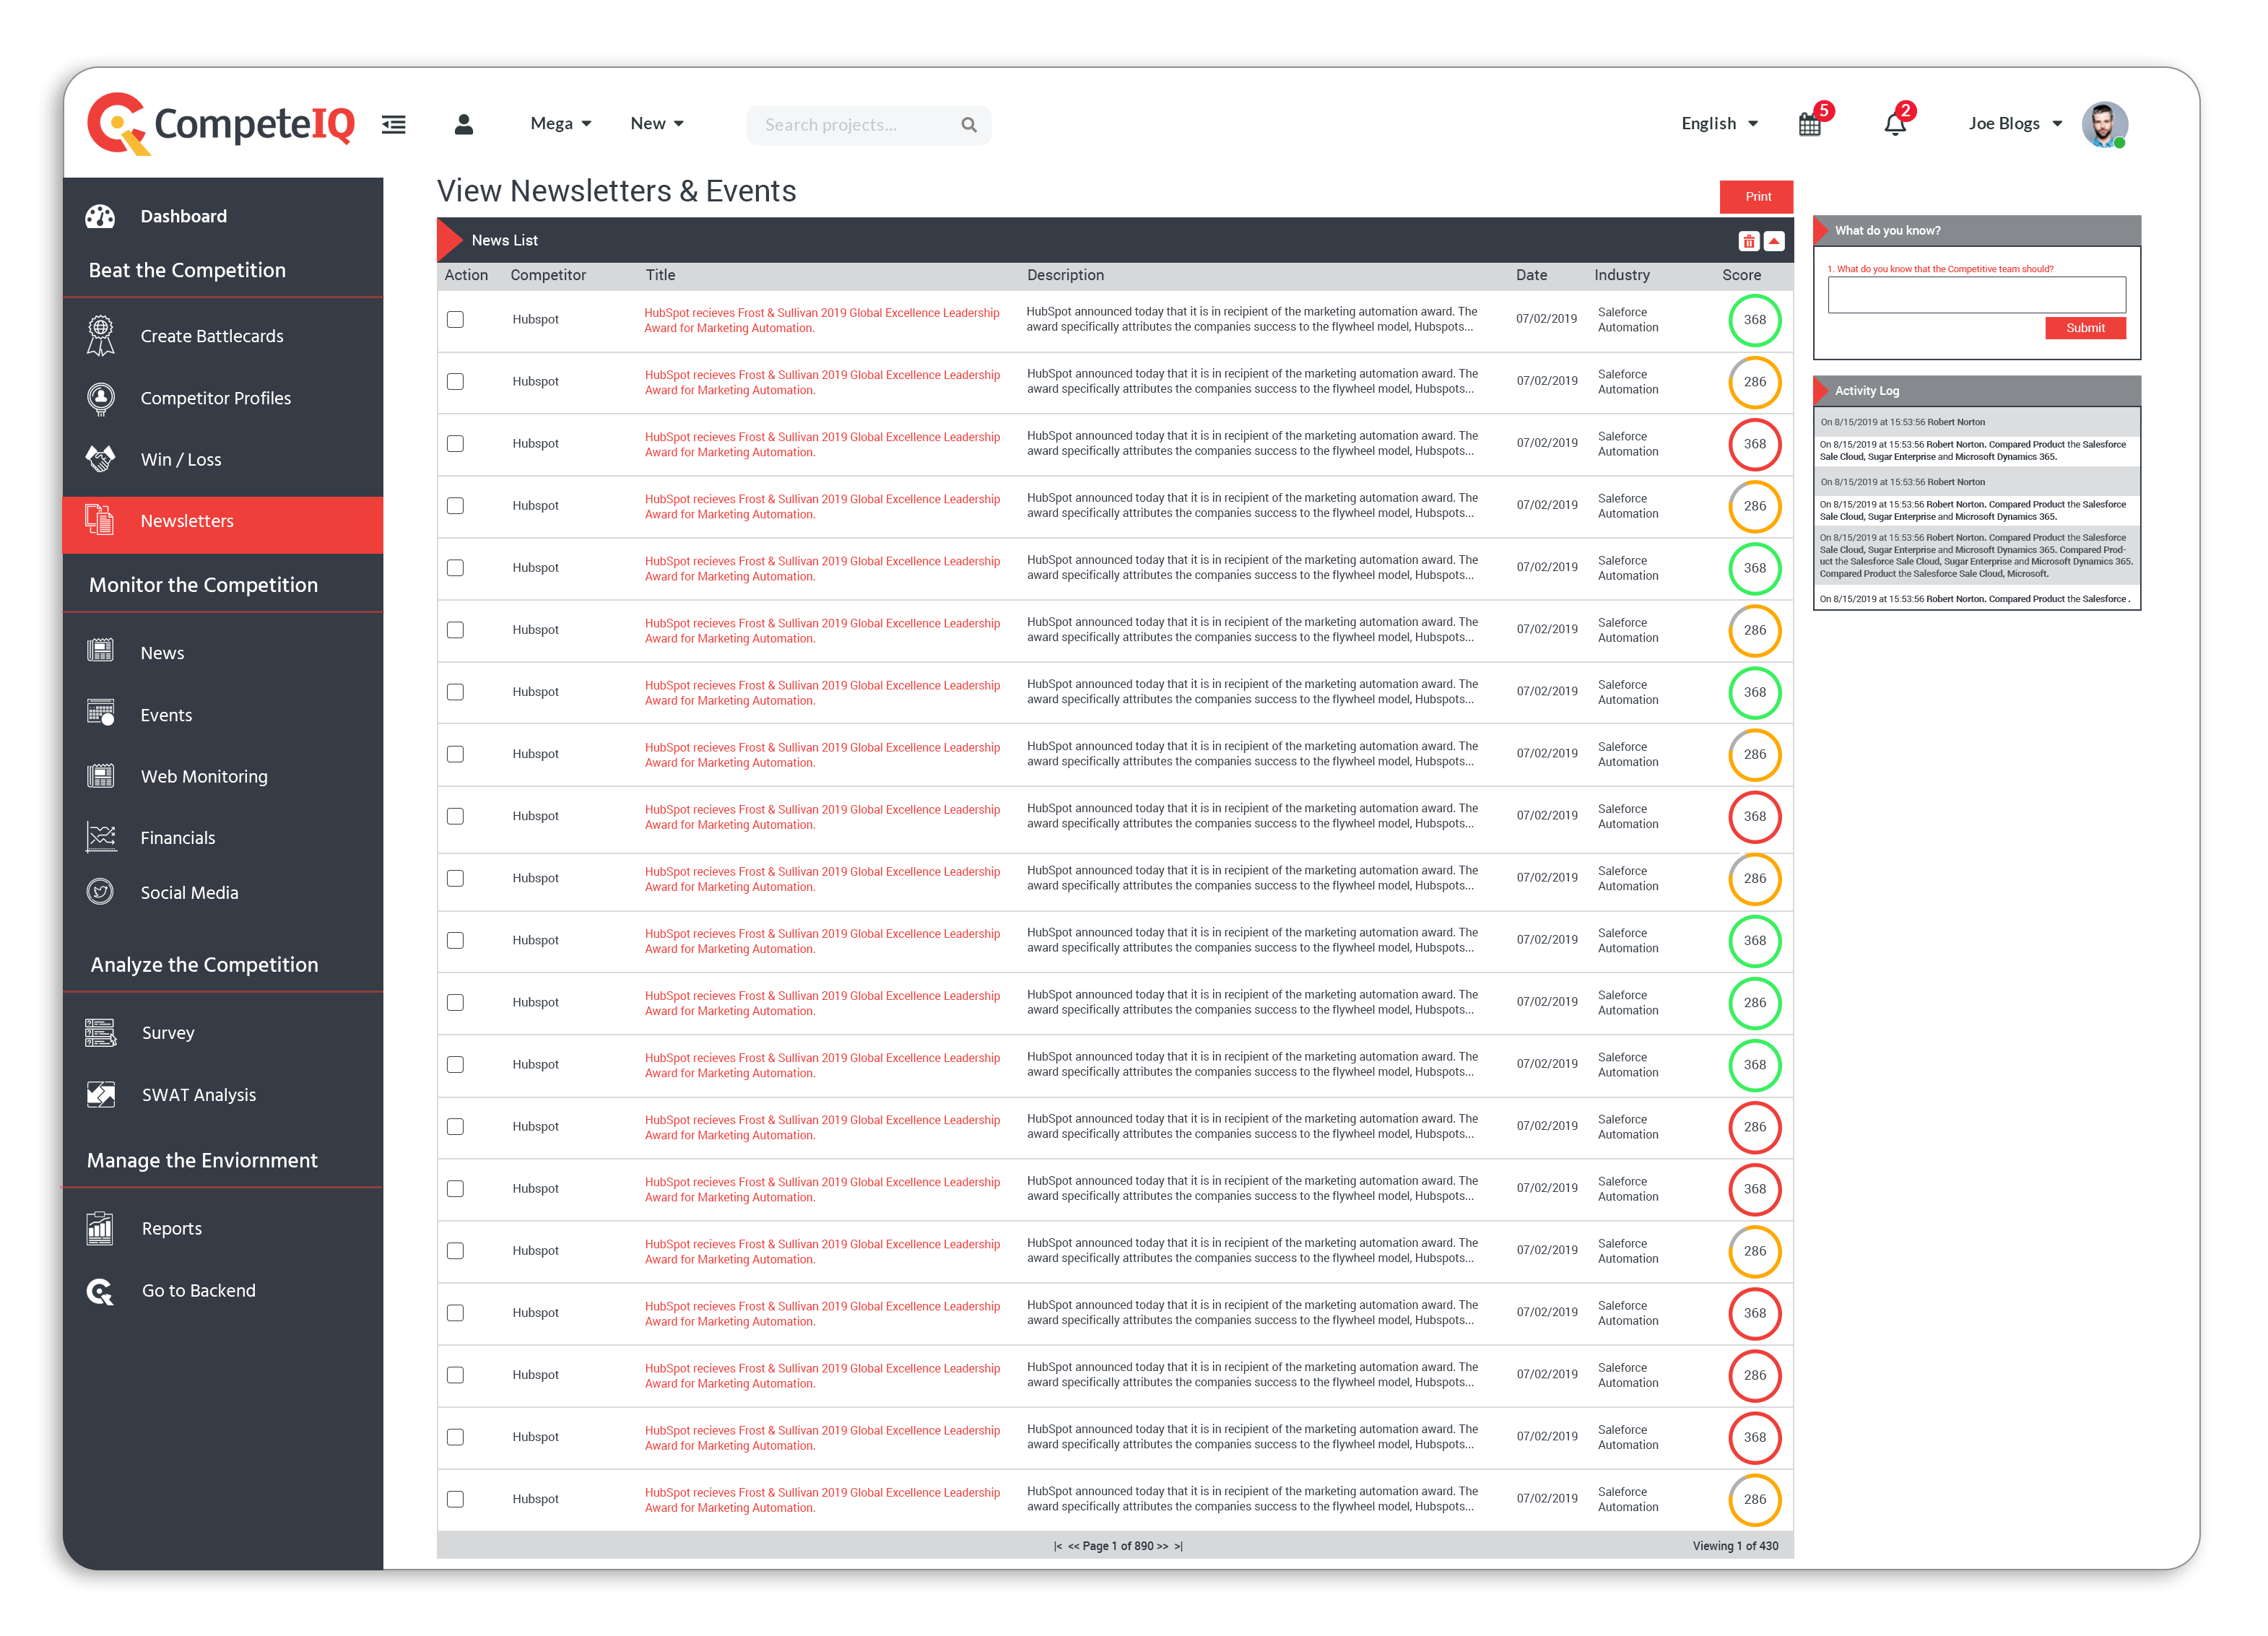The image size is (2268, 1636).
Task: Click Joe Blogs avatar photo
Action: (2104, 125)
